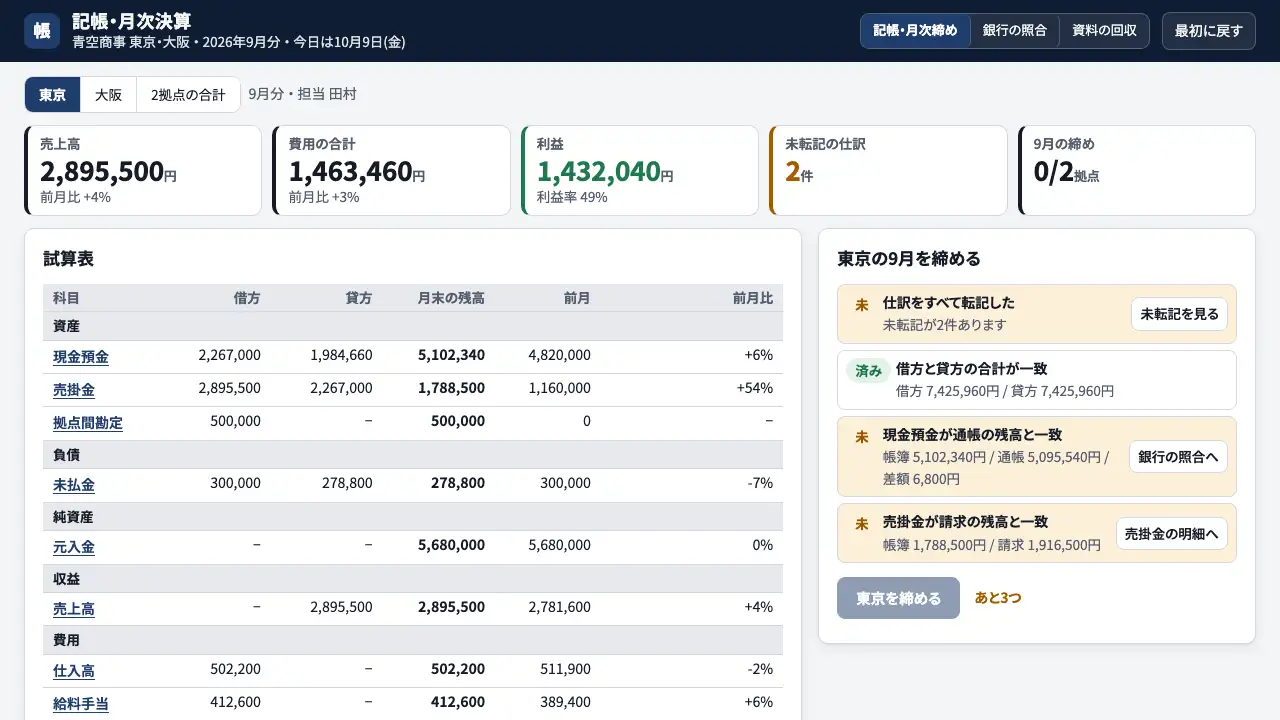The image size is (1280, 720).
Task: Click the 試算表 panel heading
Action: (68, 259)
